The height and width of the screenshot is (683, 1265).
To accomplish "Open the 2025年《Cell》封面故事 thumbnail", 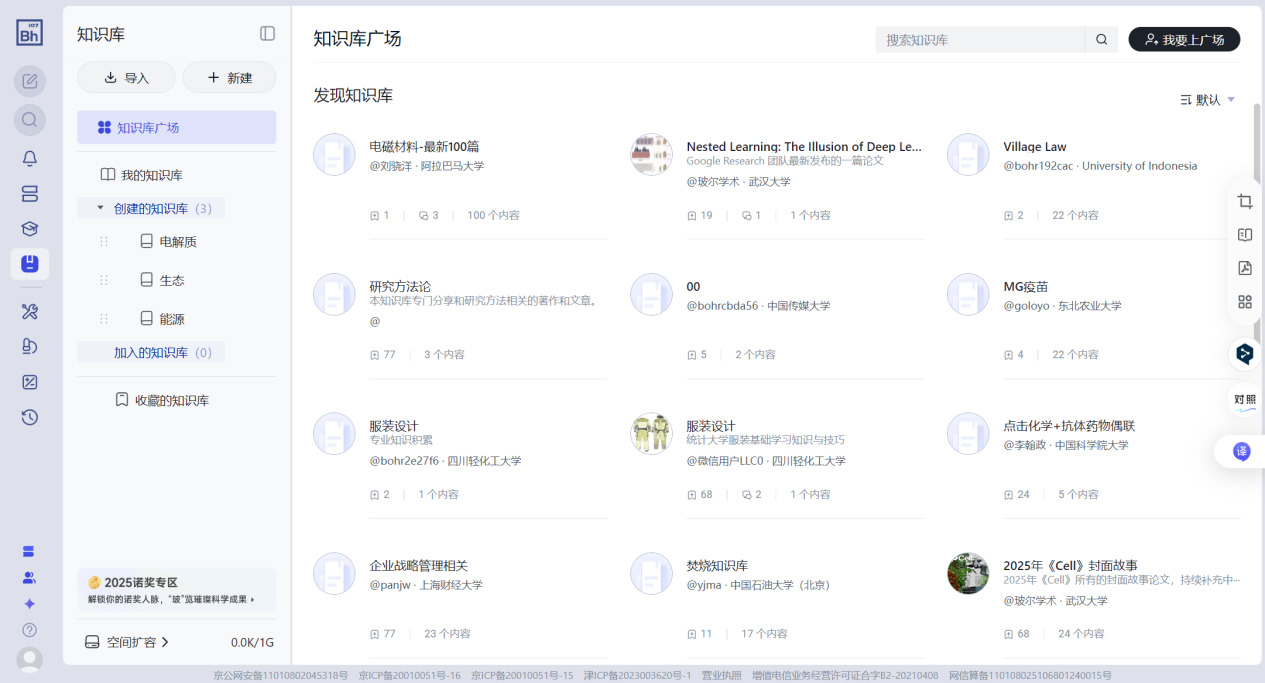I will [968, 573].
